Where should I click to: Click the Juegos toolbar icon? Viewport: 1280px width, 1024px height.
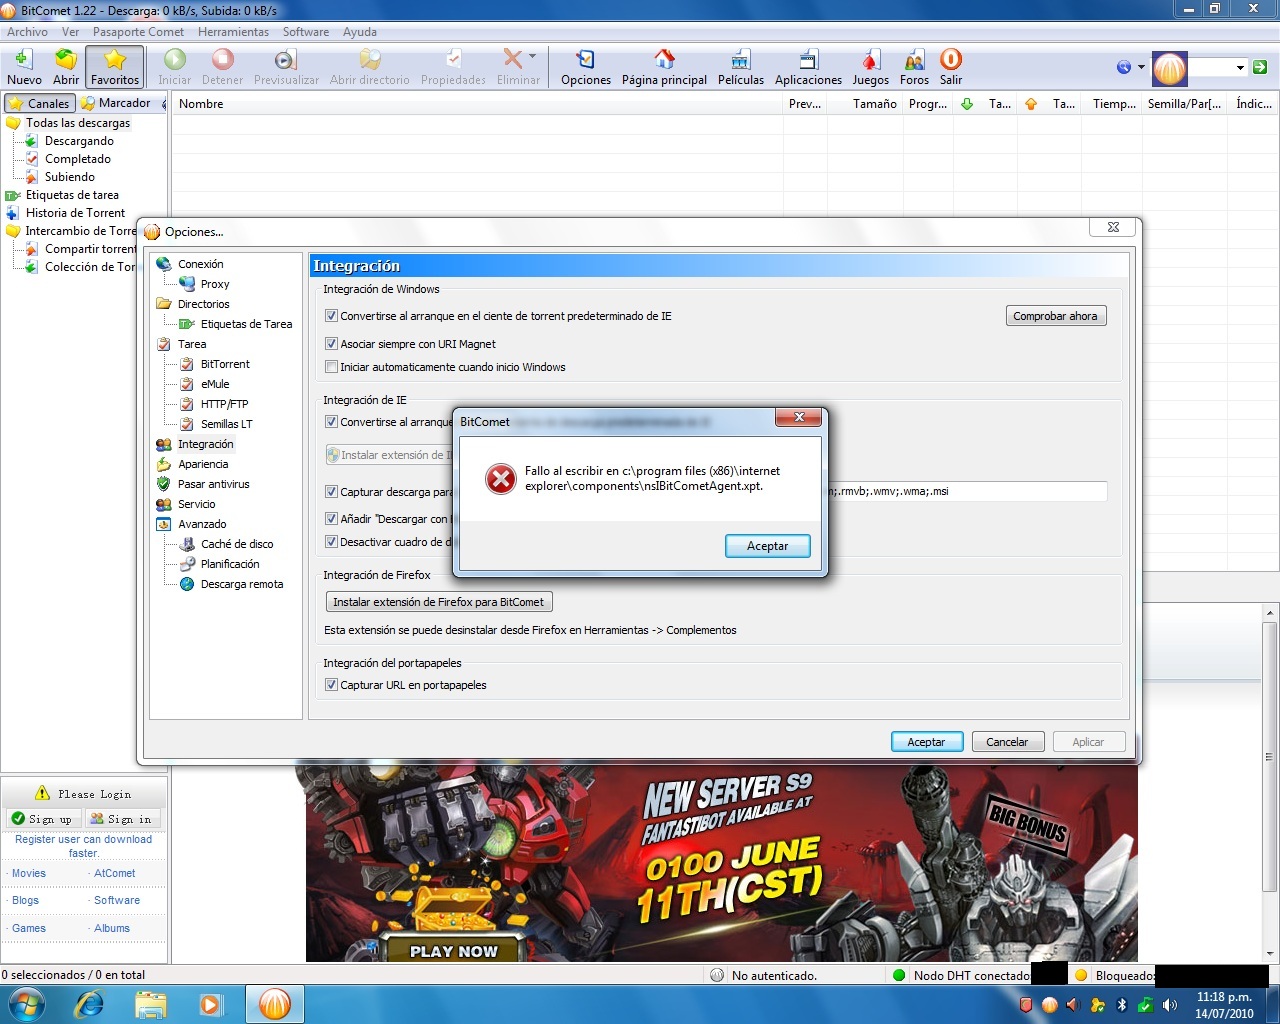[x=870, y=60]
